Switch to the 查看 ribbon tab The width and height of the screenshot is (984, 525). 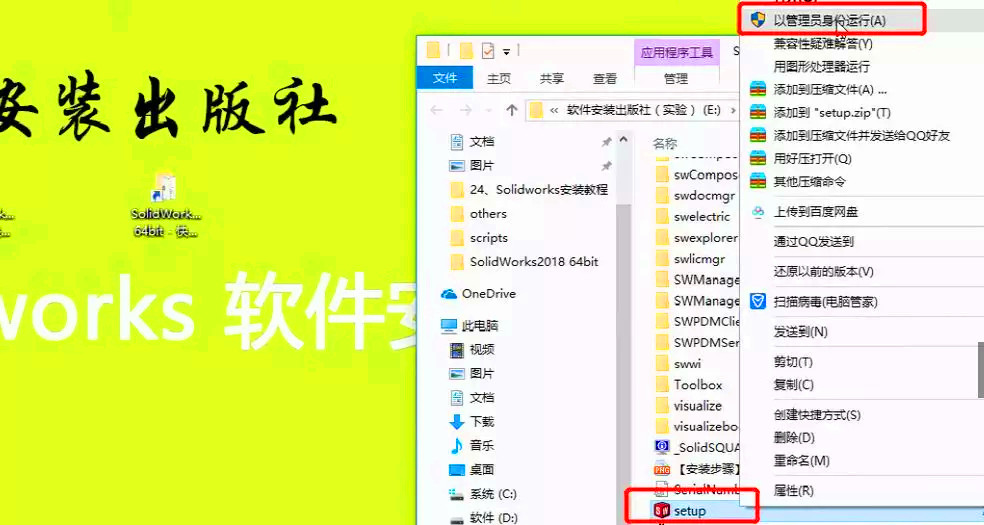click(605, 78)
